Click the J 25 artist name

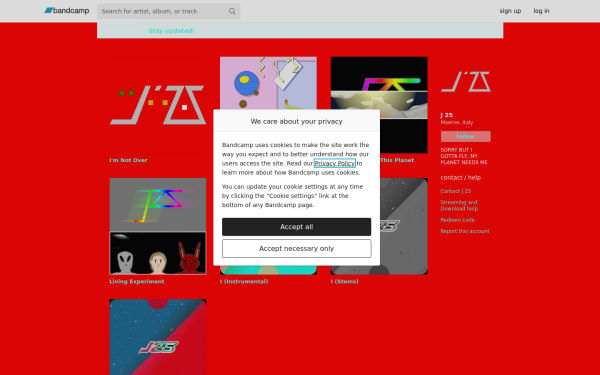[447, 115]
